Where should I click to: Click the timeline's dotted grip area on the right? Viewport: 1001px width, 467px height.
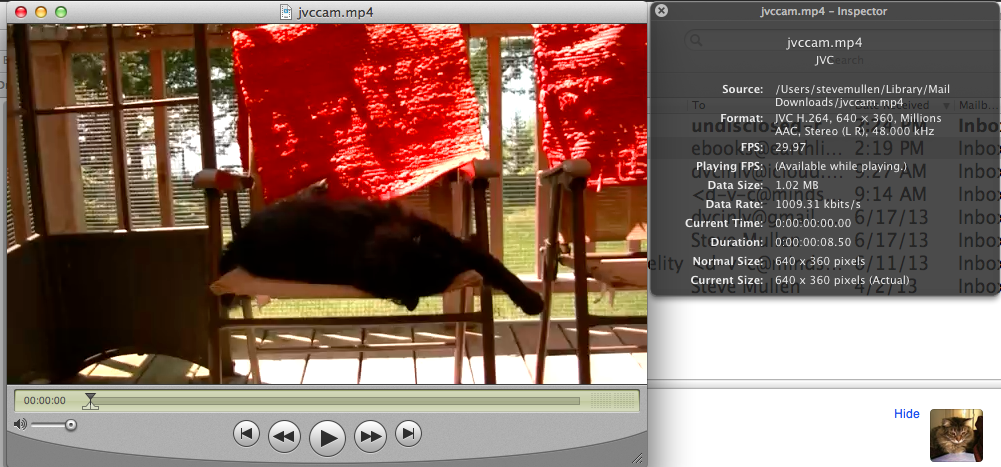[612, 401]
